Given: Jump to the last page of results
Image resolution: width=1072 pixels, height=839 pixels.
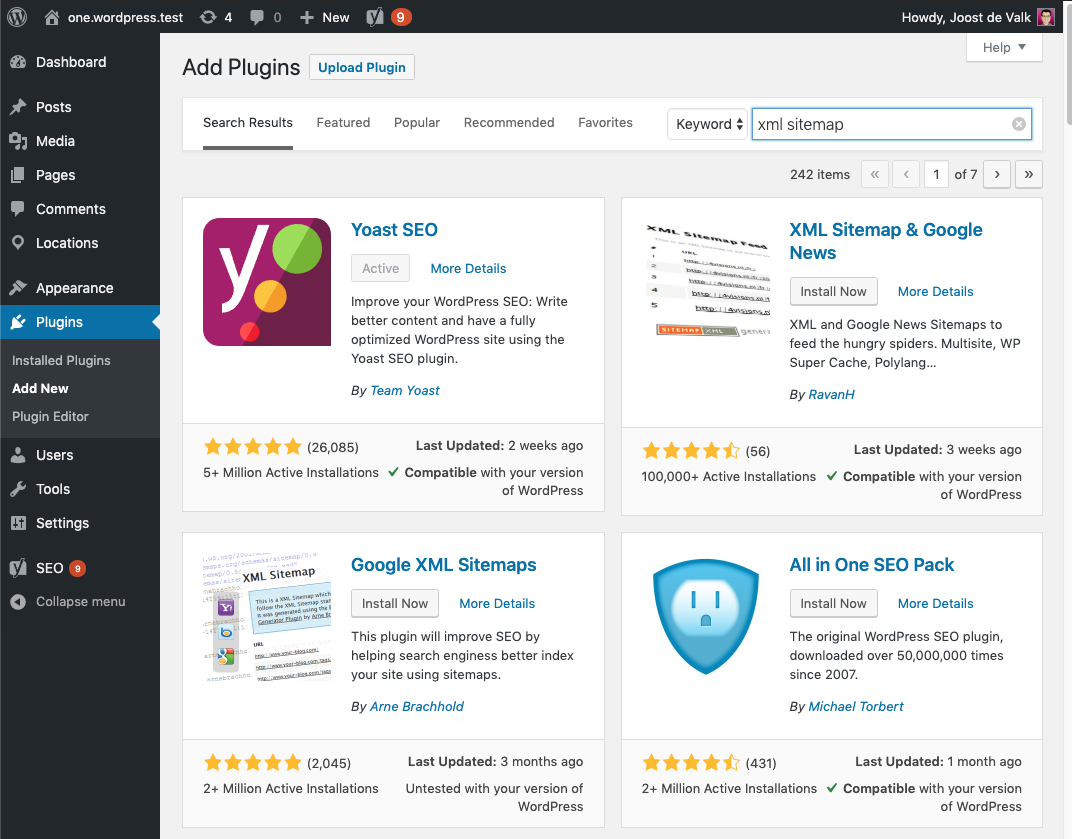Looking at the screenshot, I should (1028, 174).
